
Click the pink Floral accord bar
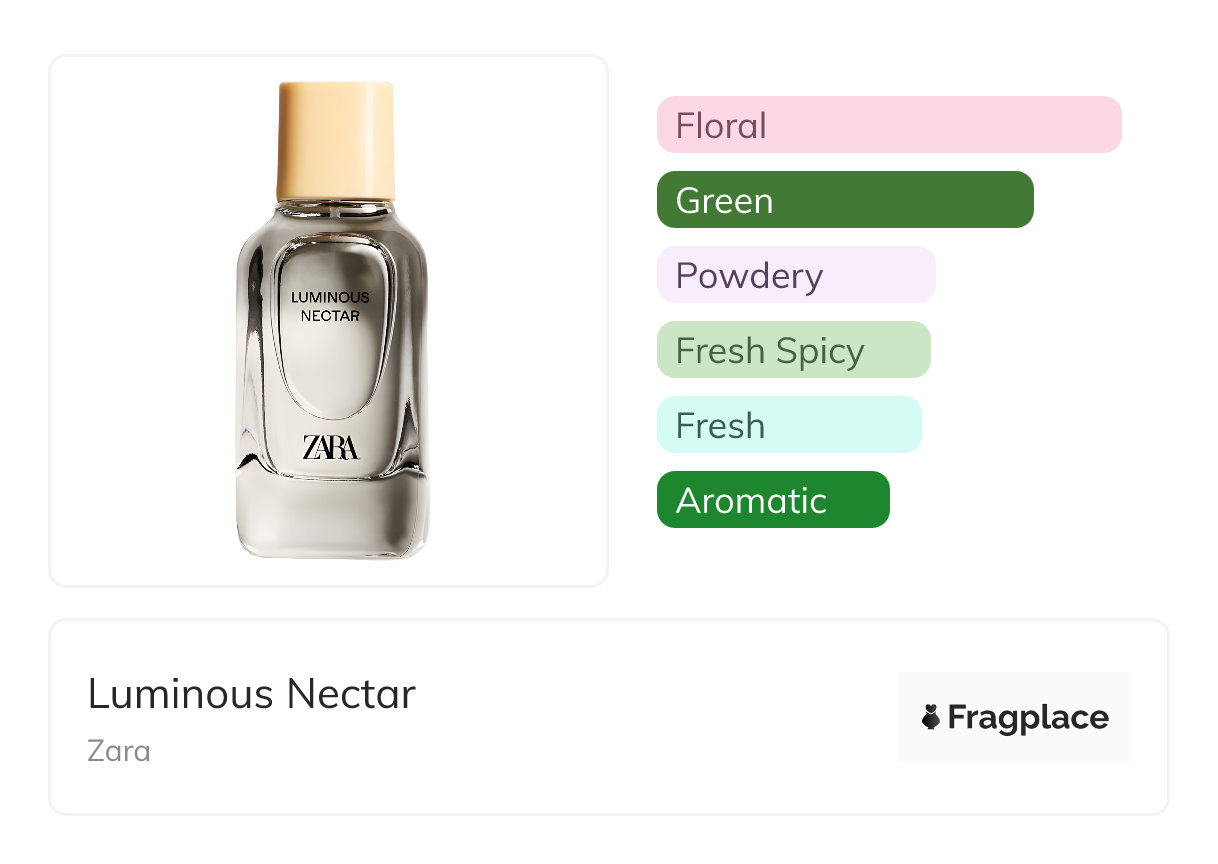[x=888, y=125]
